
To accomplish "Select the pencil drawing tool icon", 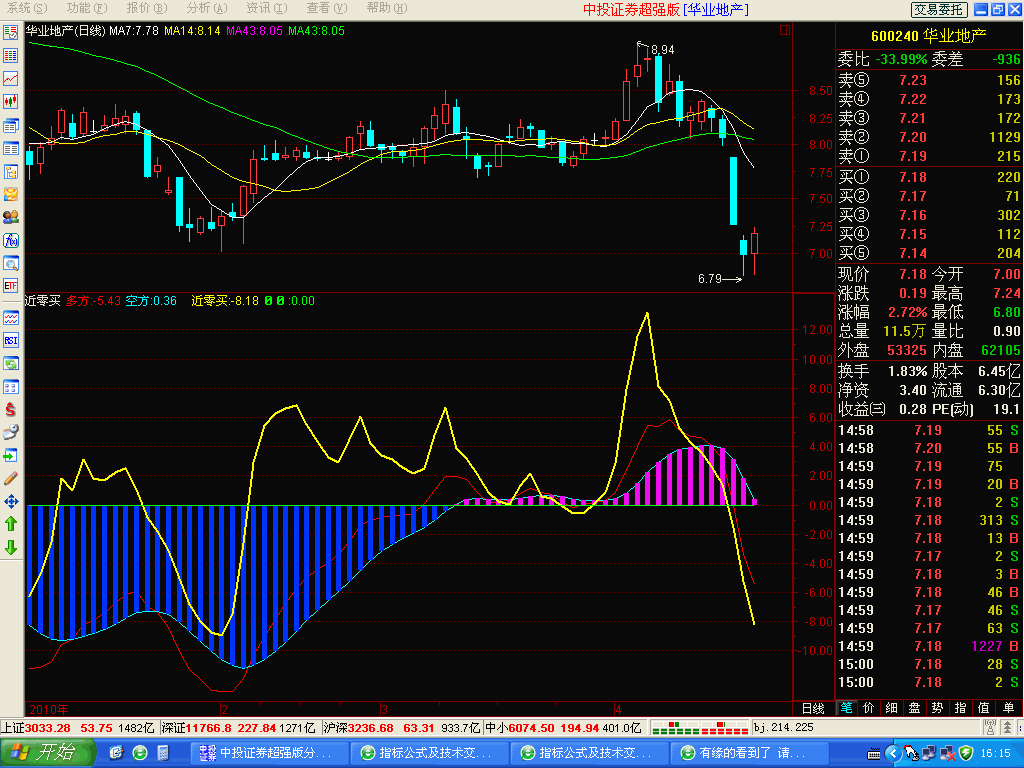I will (x=11, y=477).
